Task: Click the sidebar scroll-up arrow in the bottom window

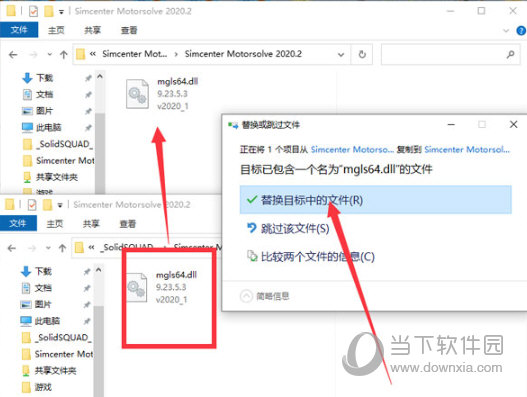Action: tap(98, 270)
